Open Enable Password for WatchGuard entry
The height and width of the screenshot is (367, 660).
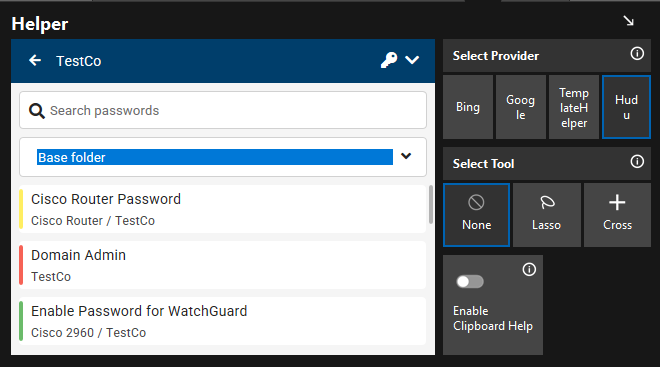[223, 321]
